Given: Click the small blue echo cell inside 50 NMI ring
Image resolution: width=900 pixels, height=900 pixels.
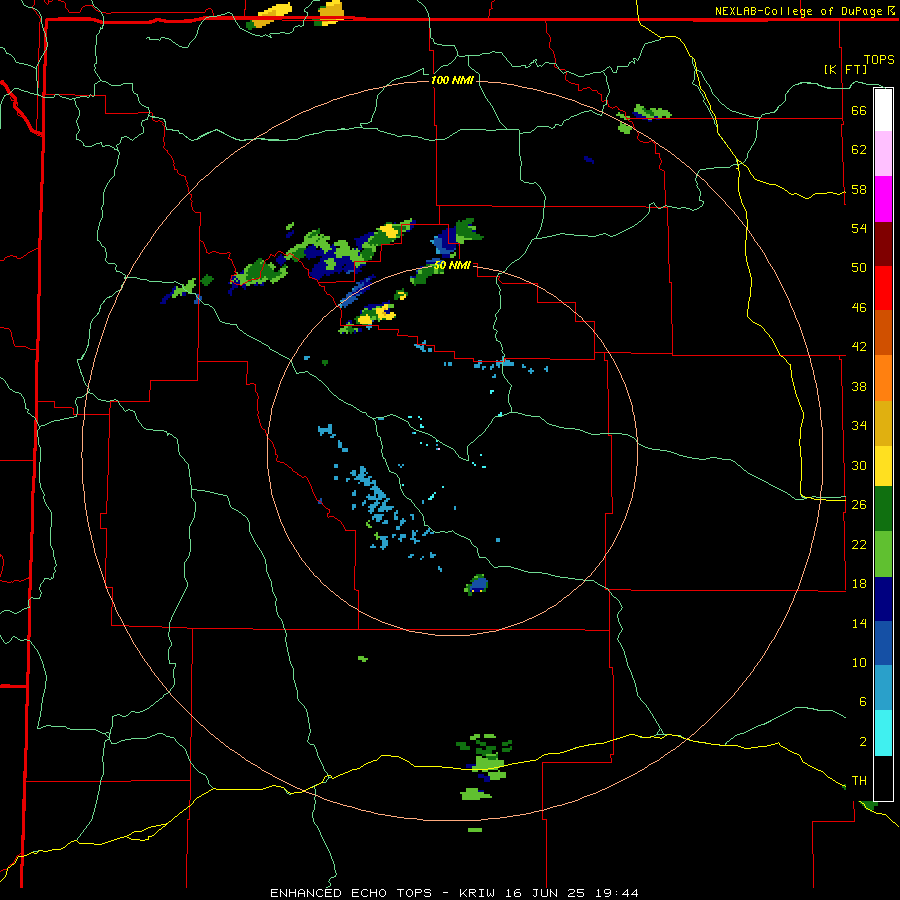Looking at the screenshot, I should click(x=477, y=584).
